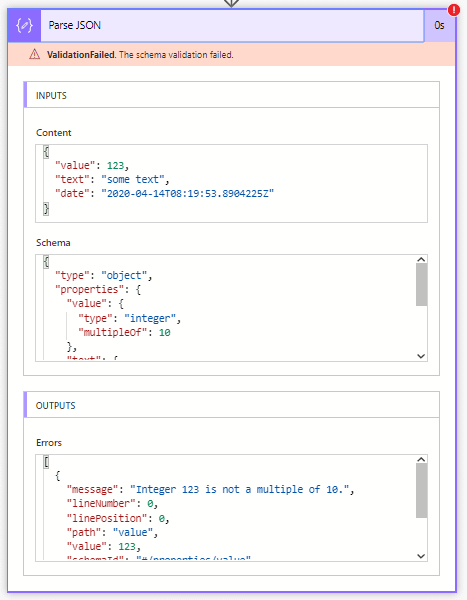Click the Errors scrollbar thumb
467x600 pixels.
coord(421,491)
